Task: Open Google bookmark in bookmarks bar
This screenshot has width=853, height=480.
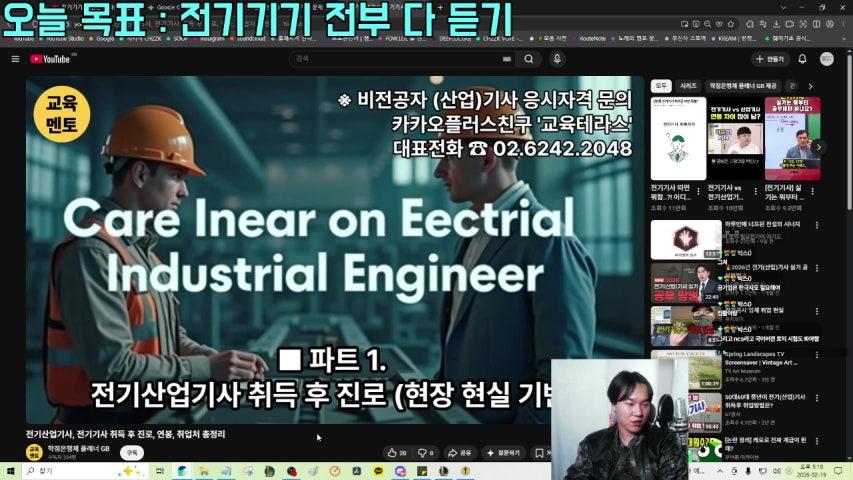Action: [102, 39]
